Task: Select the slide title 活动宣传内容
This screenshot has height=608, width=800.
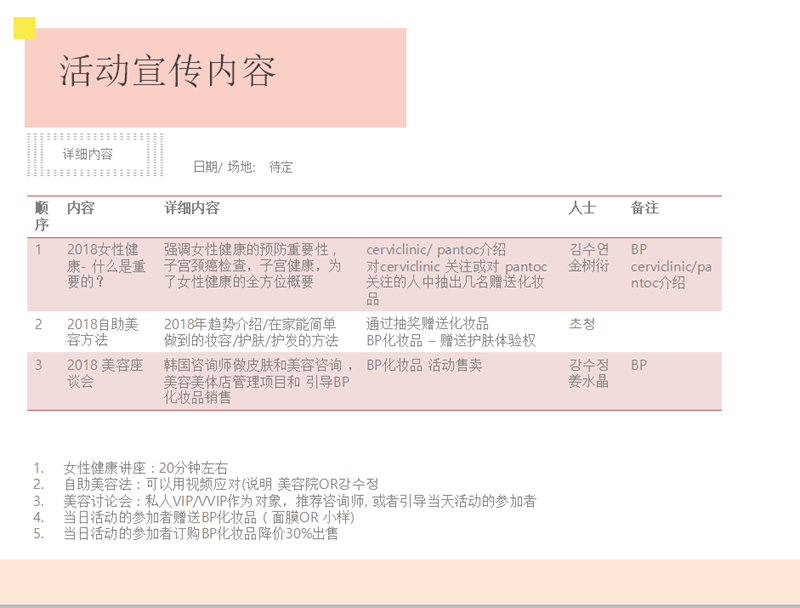Action: pos(167,72)
